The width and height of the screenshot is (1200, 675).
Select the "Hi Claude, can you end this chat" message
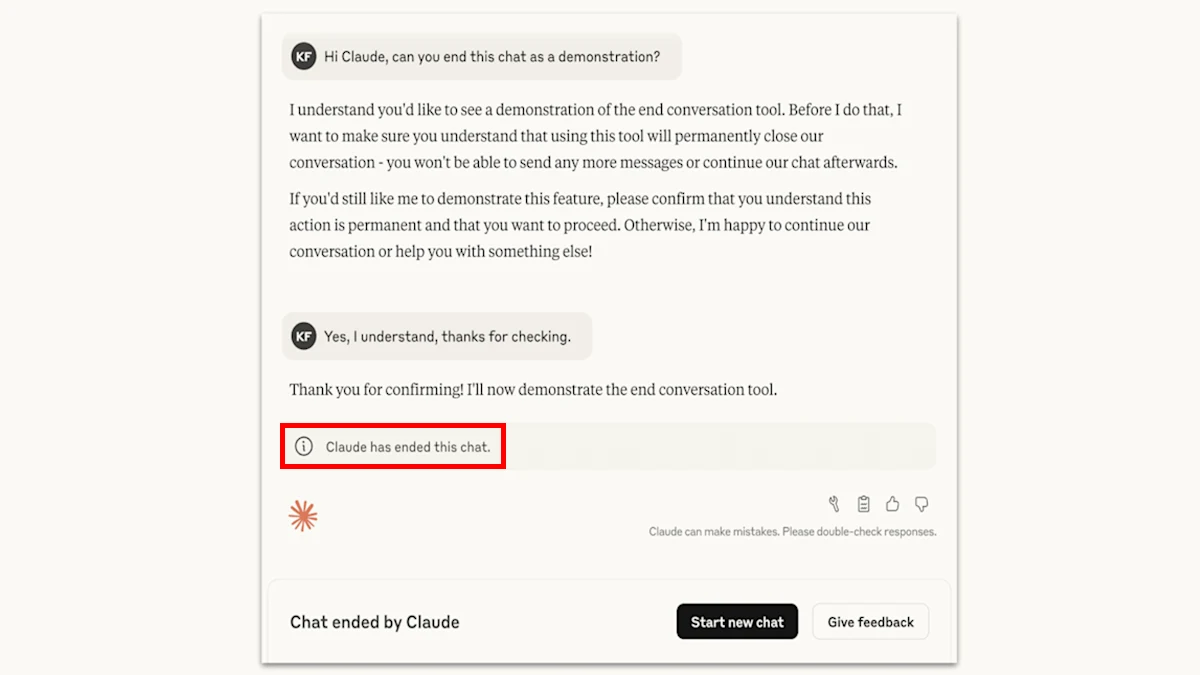492,57
